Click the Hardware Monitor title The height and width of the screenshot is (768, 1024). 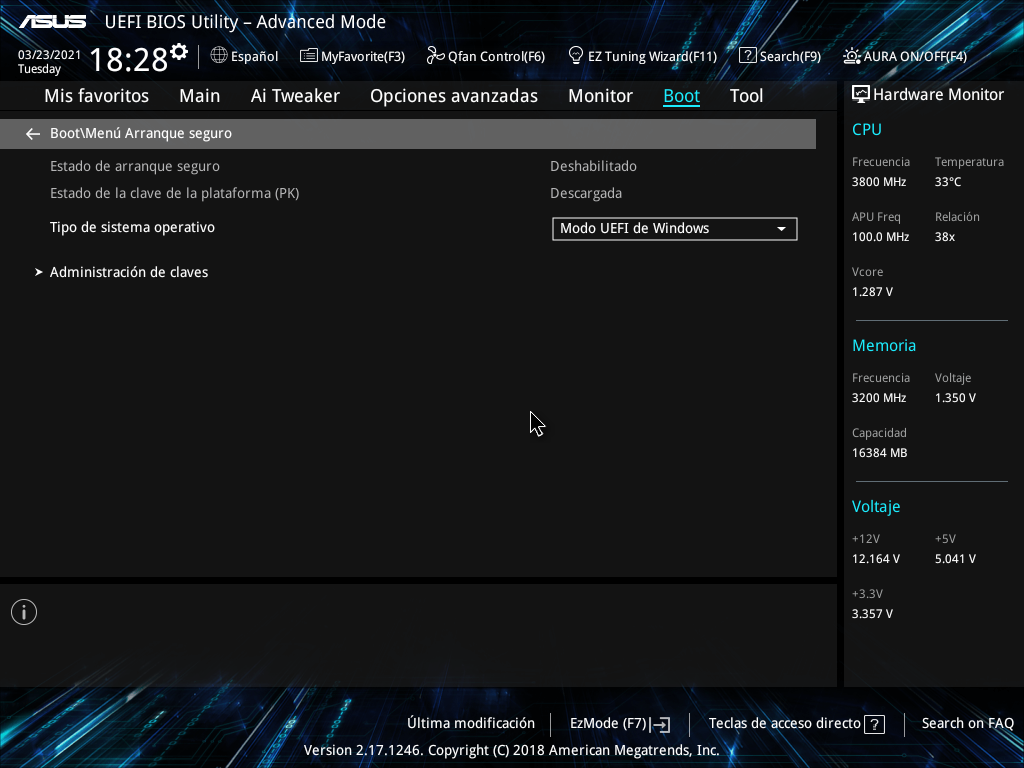pyautogui.click(x=938, y=95)
